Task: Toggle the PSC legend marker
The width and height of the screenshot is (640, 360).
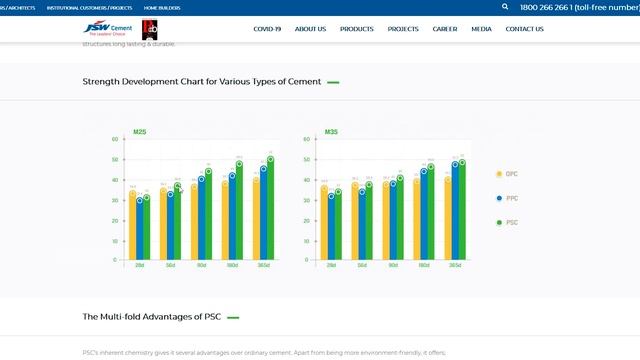Action: pyautogui.click(x=499, y=222)
